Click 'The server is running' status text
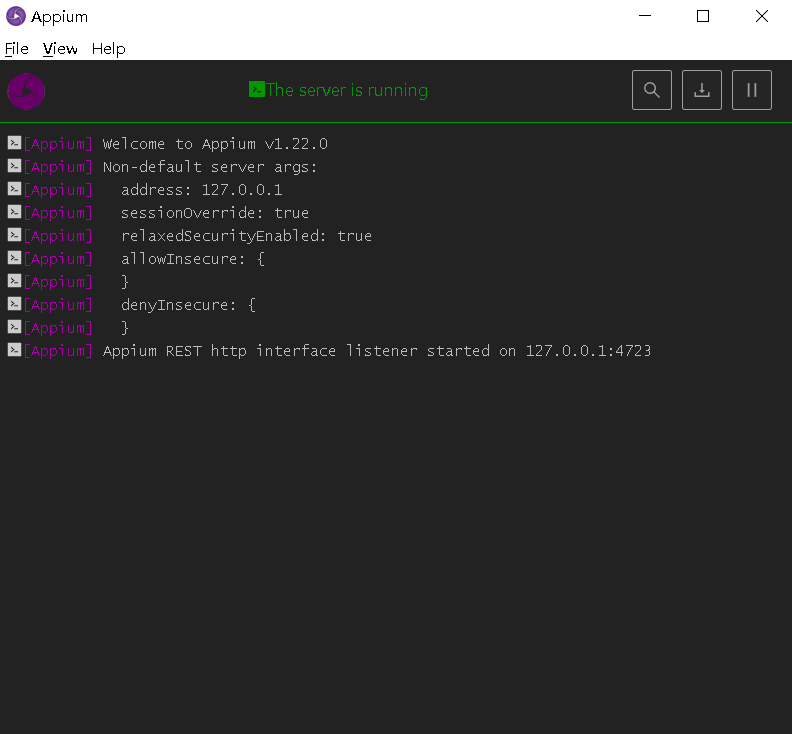Viewport: 792px width, 734px height. pos(347,90)
